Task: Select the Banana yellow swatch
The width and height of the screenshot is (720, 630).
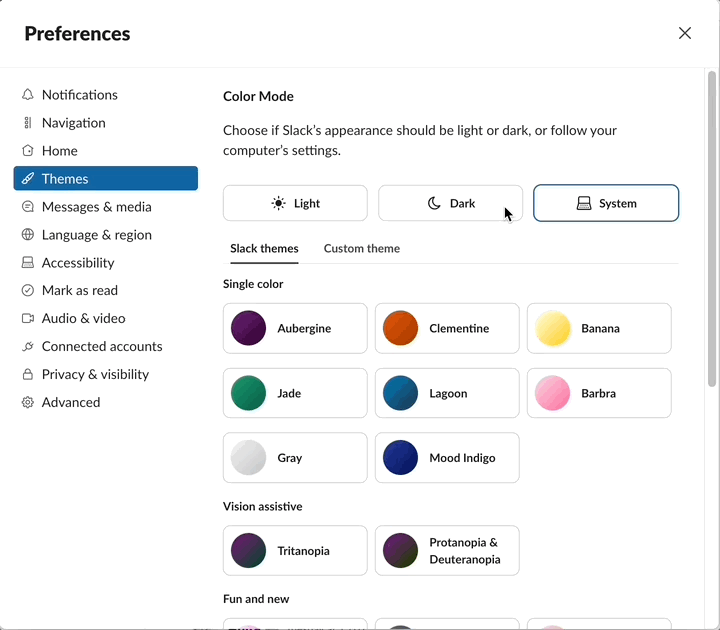Action: [552, 328]
